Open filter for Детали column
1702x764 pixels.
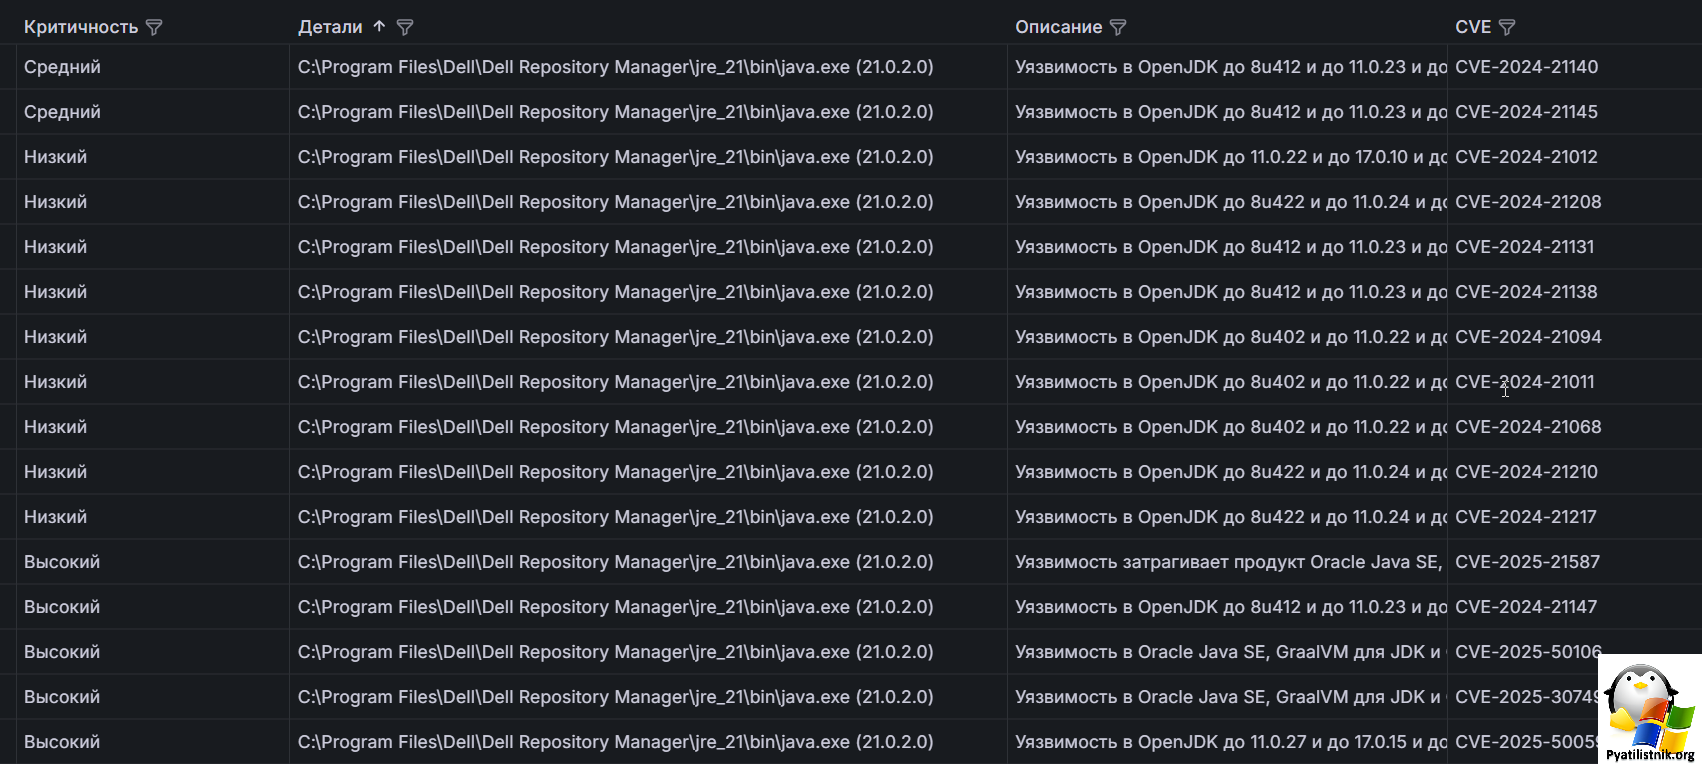(x=405, y=28)
